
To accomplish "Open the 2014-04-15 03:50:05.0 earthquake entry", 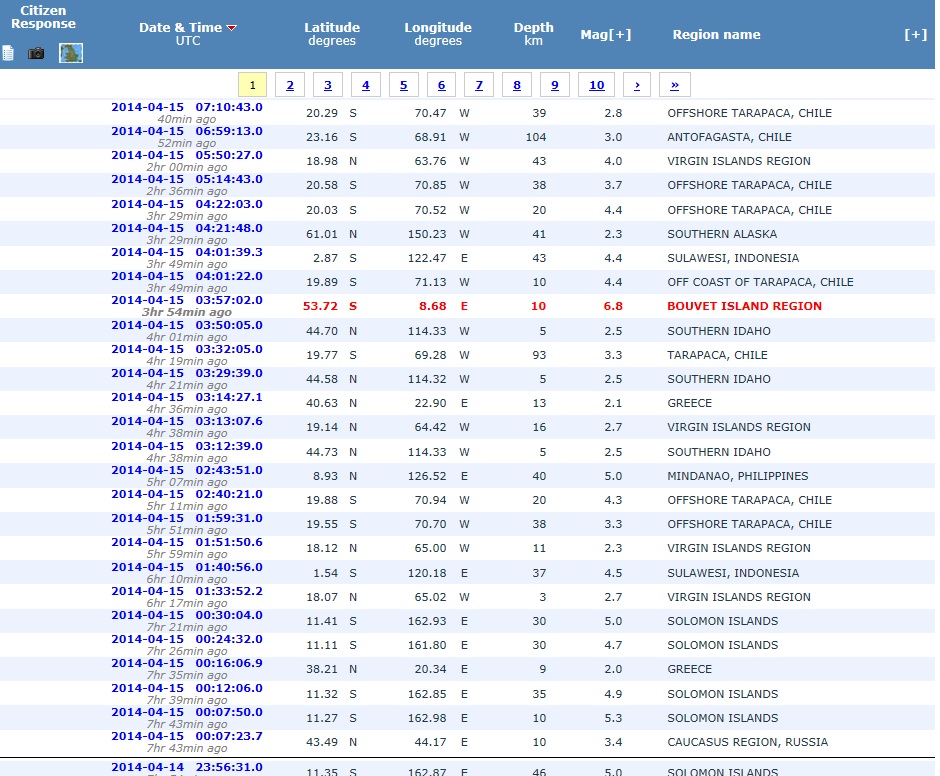I will coord(187,325).
